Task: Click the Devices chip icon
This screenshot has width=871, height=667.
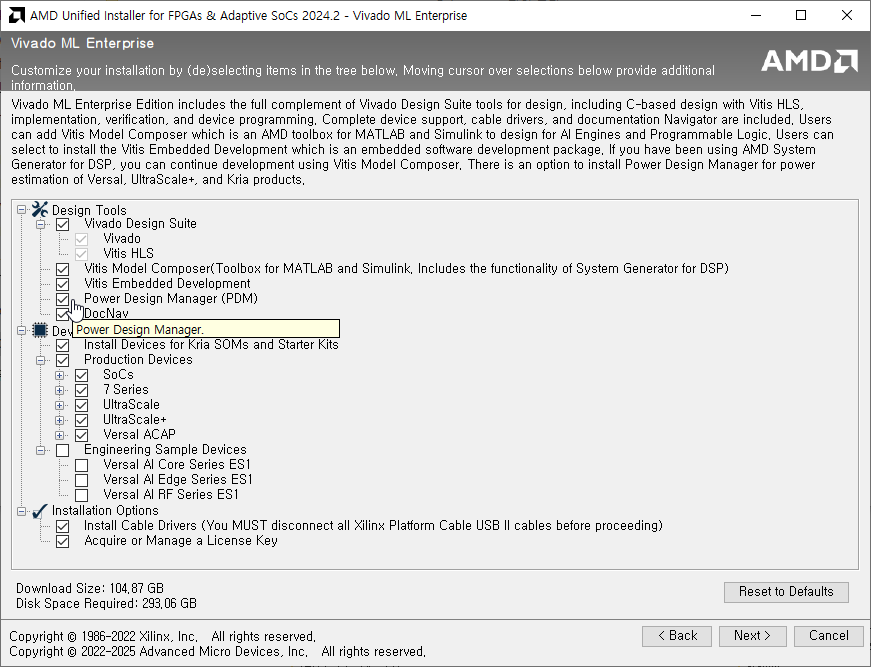Action: point(40,330)
